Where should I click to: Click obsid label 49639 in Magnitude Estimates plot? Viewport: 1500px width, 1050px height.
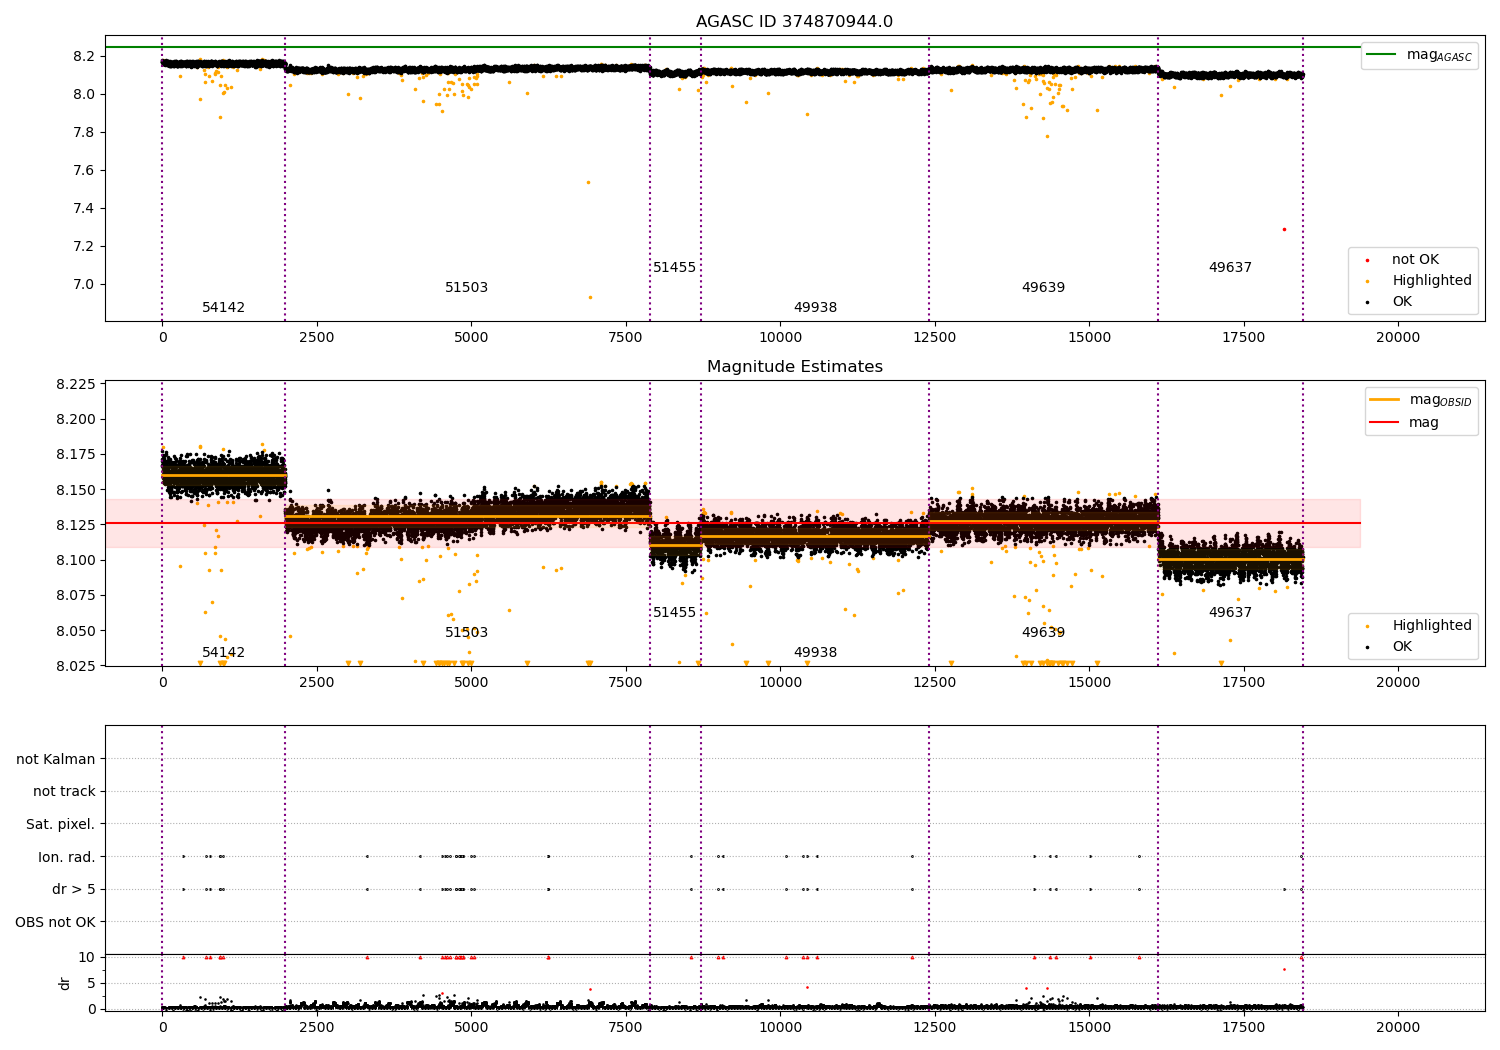click(x=1043, y=633)
